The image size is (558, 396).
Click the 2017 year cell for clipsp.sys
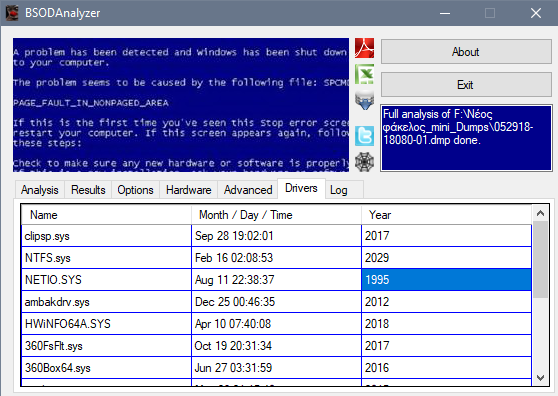(447, 236)
